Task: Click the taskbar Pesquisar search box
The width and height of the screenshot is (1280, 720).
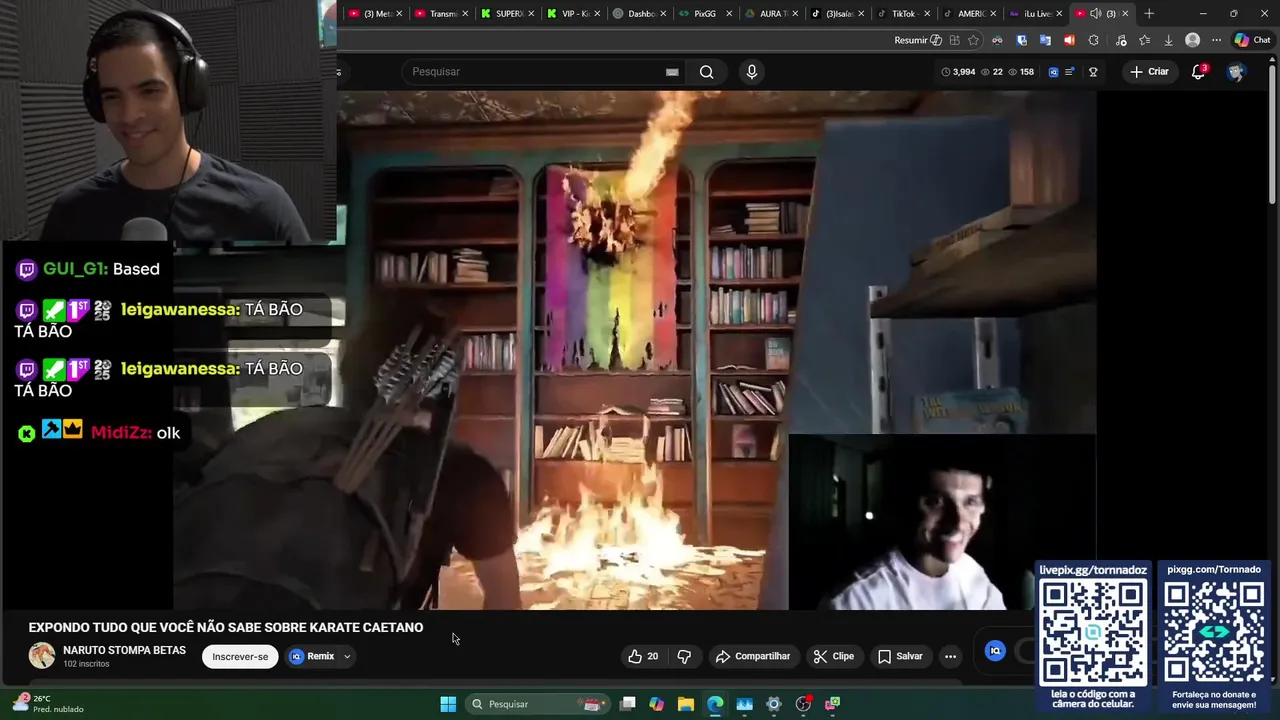Action: (x=537, y=704)
